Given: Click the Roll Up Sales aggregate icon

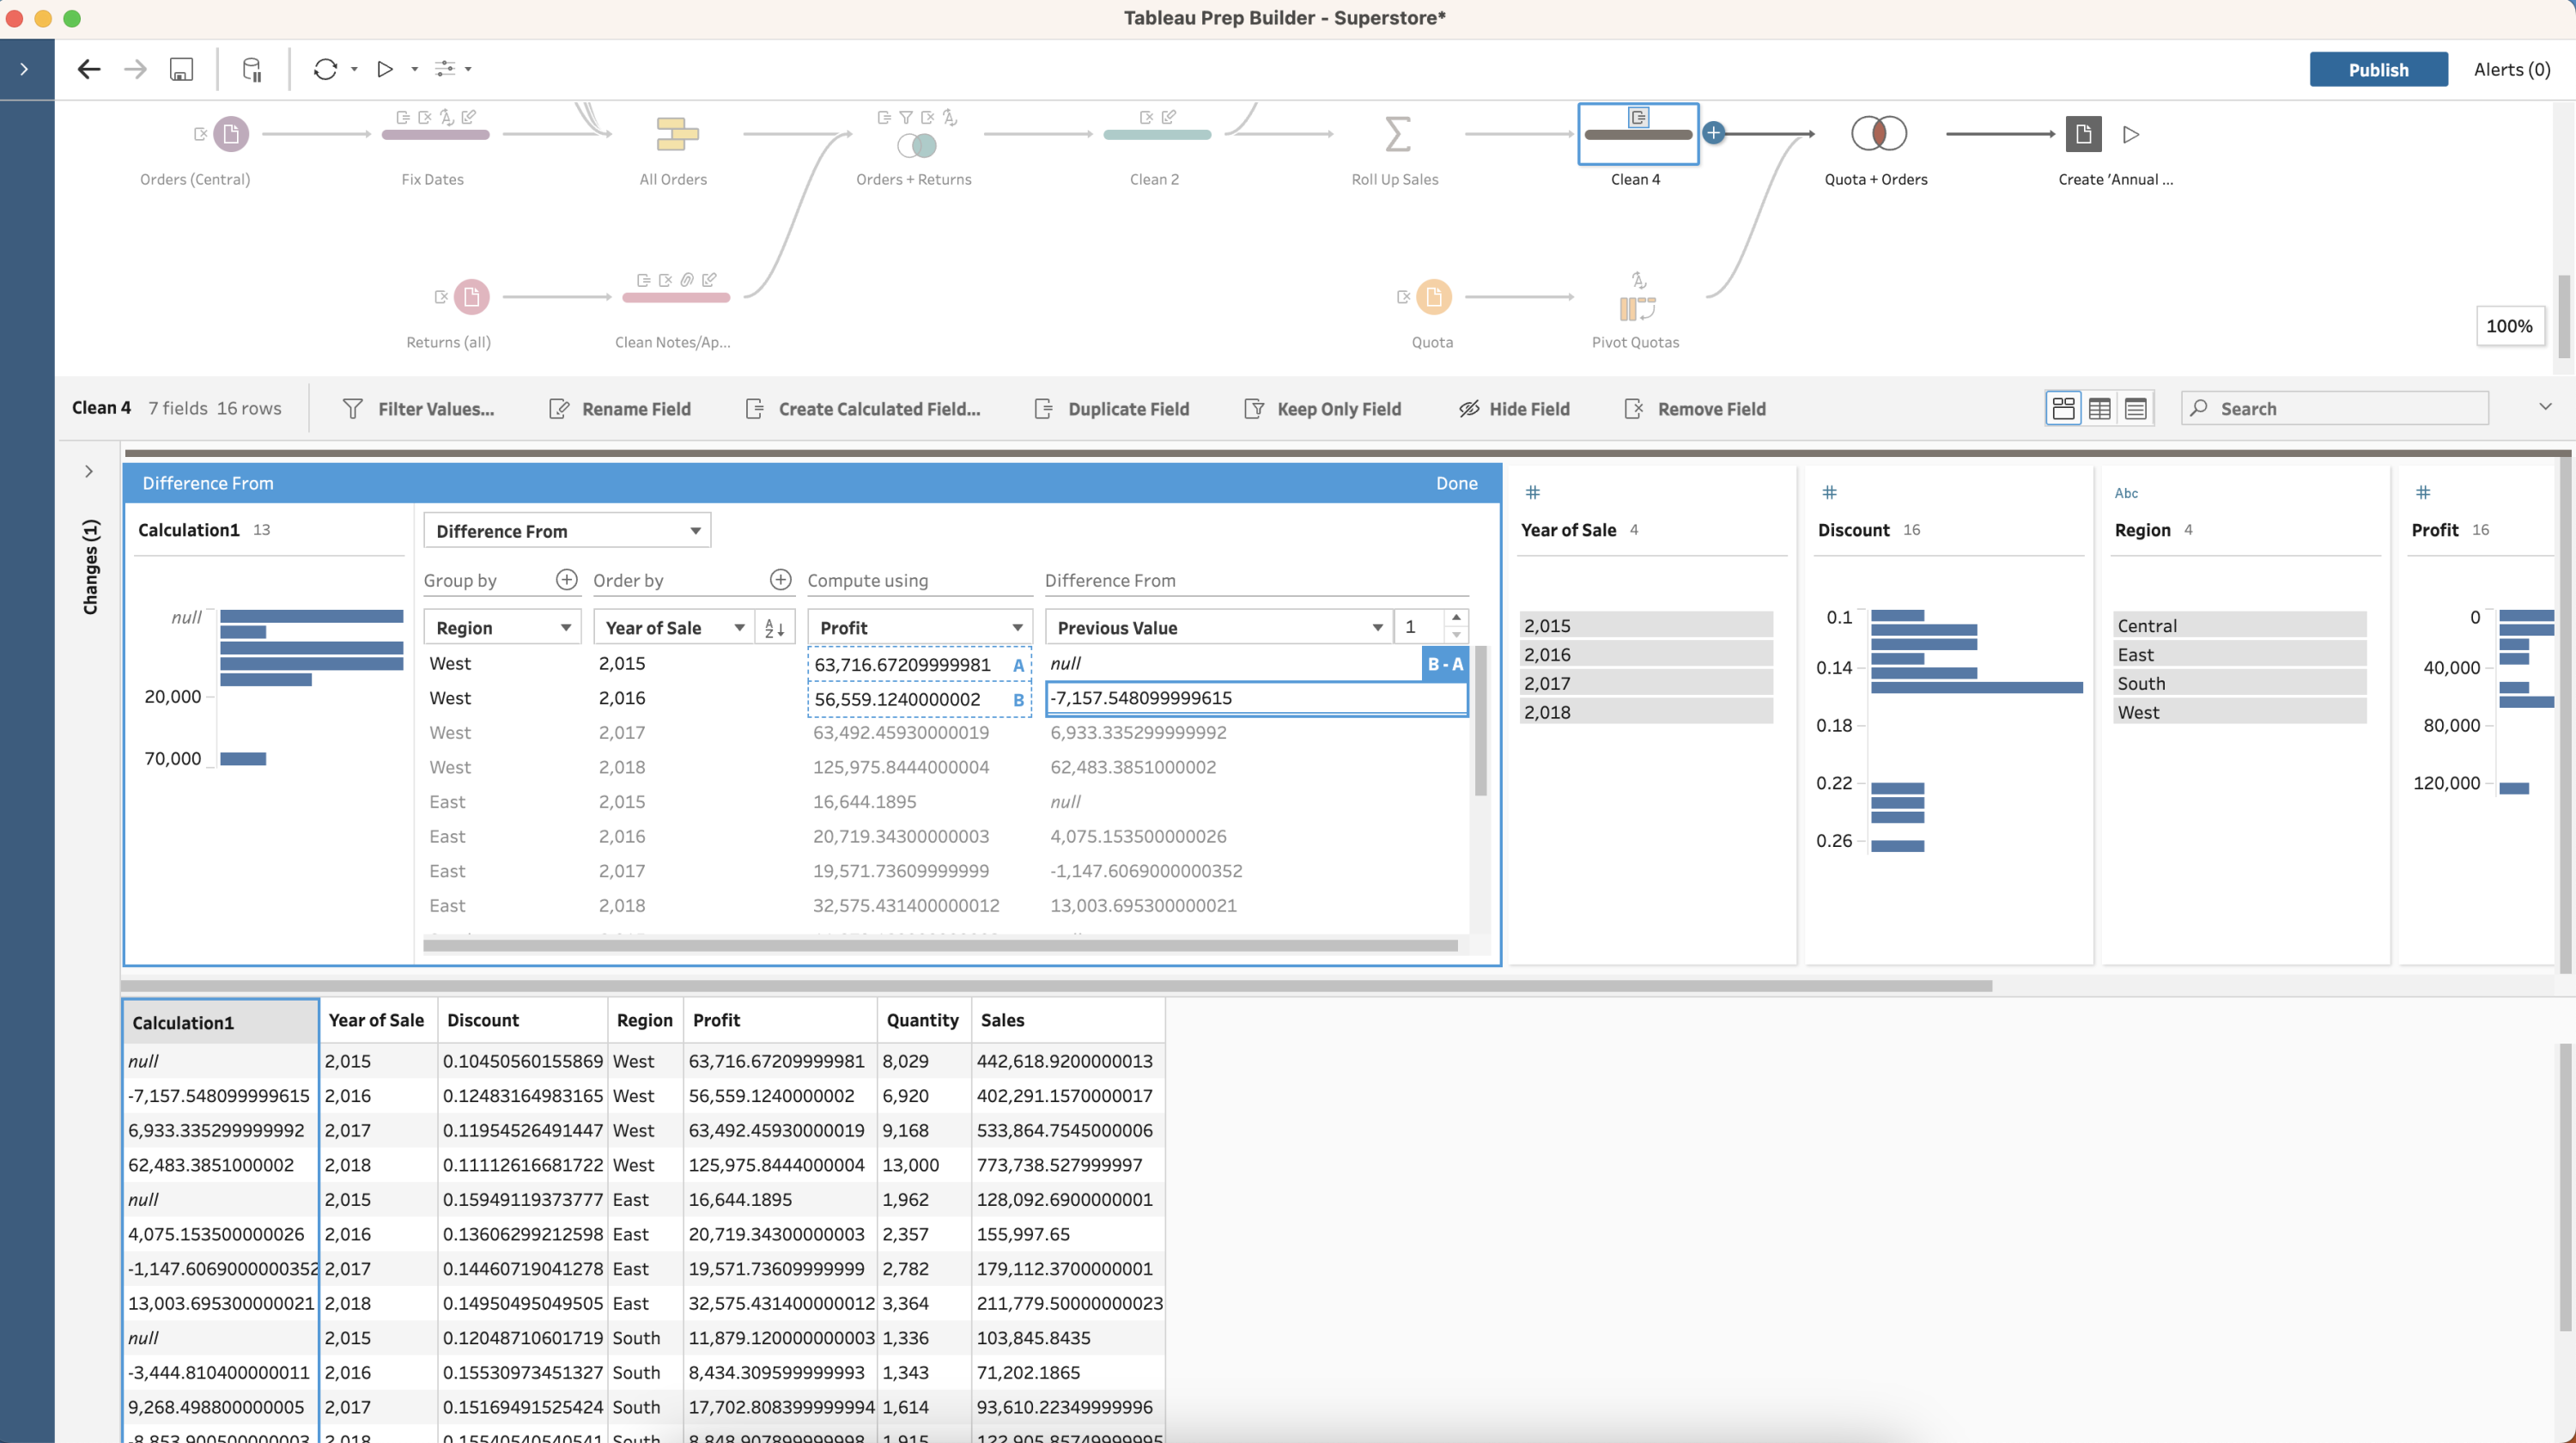Looking at the screenshot, I should click(1398, 135).
